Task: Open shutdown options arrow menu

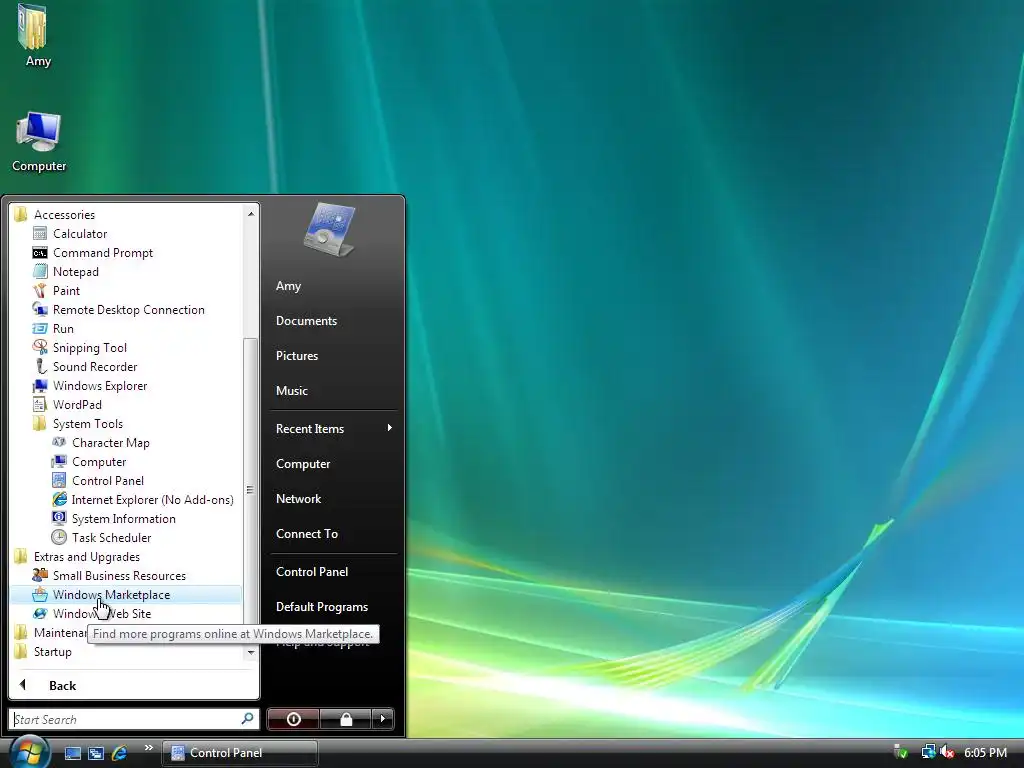Action: click(383, 719)
